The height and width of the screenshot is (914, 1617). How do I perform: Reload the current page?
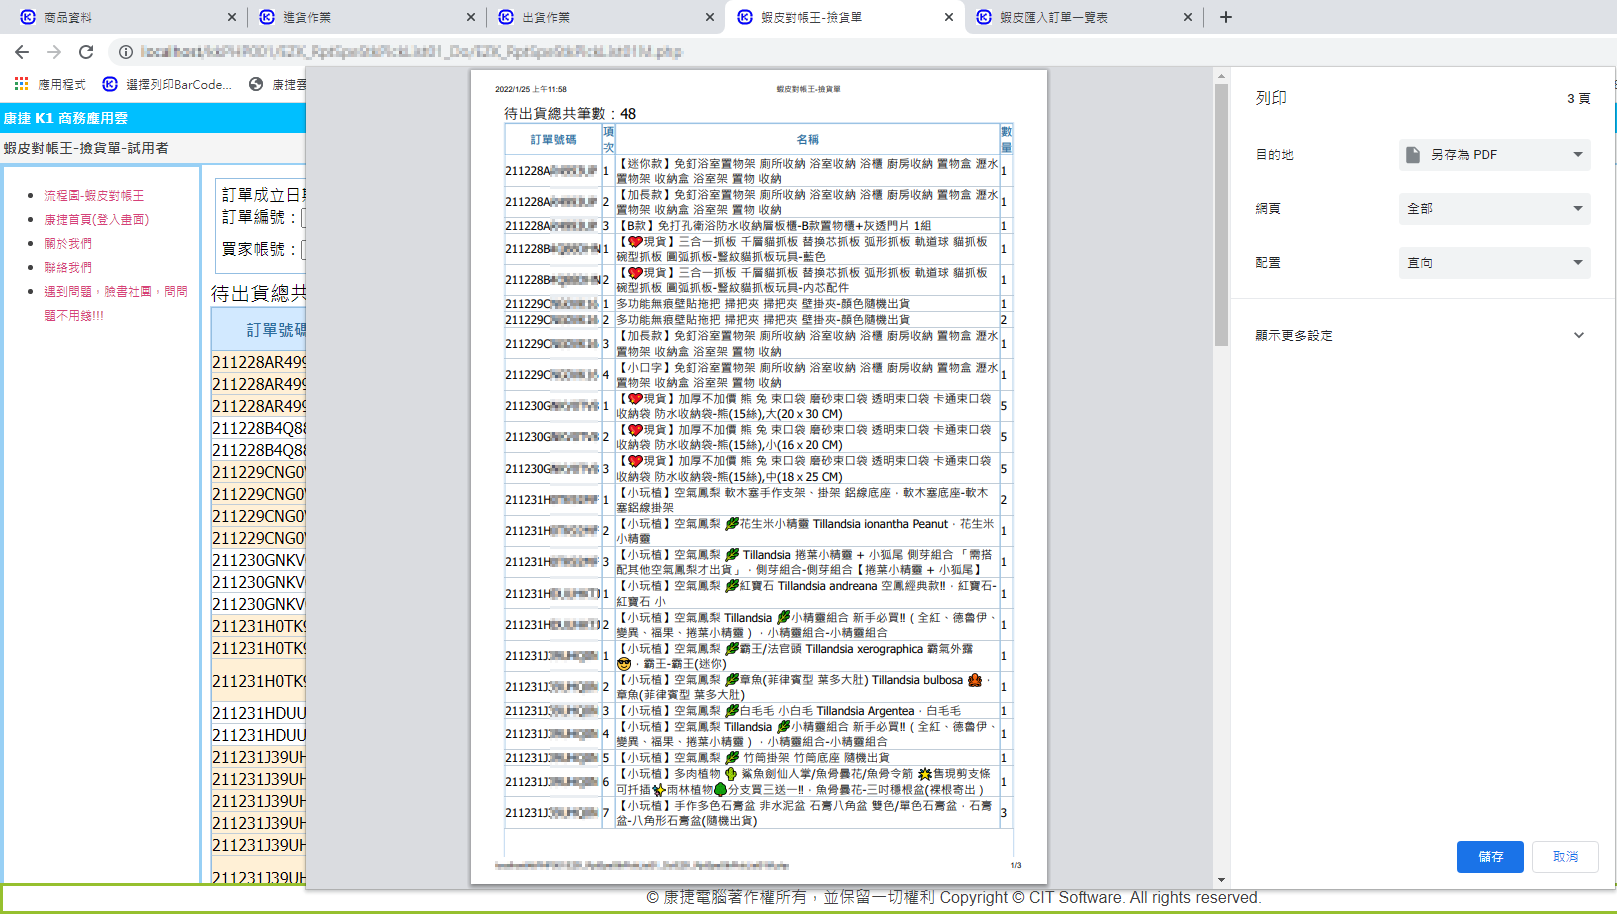coord(86,52)
